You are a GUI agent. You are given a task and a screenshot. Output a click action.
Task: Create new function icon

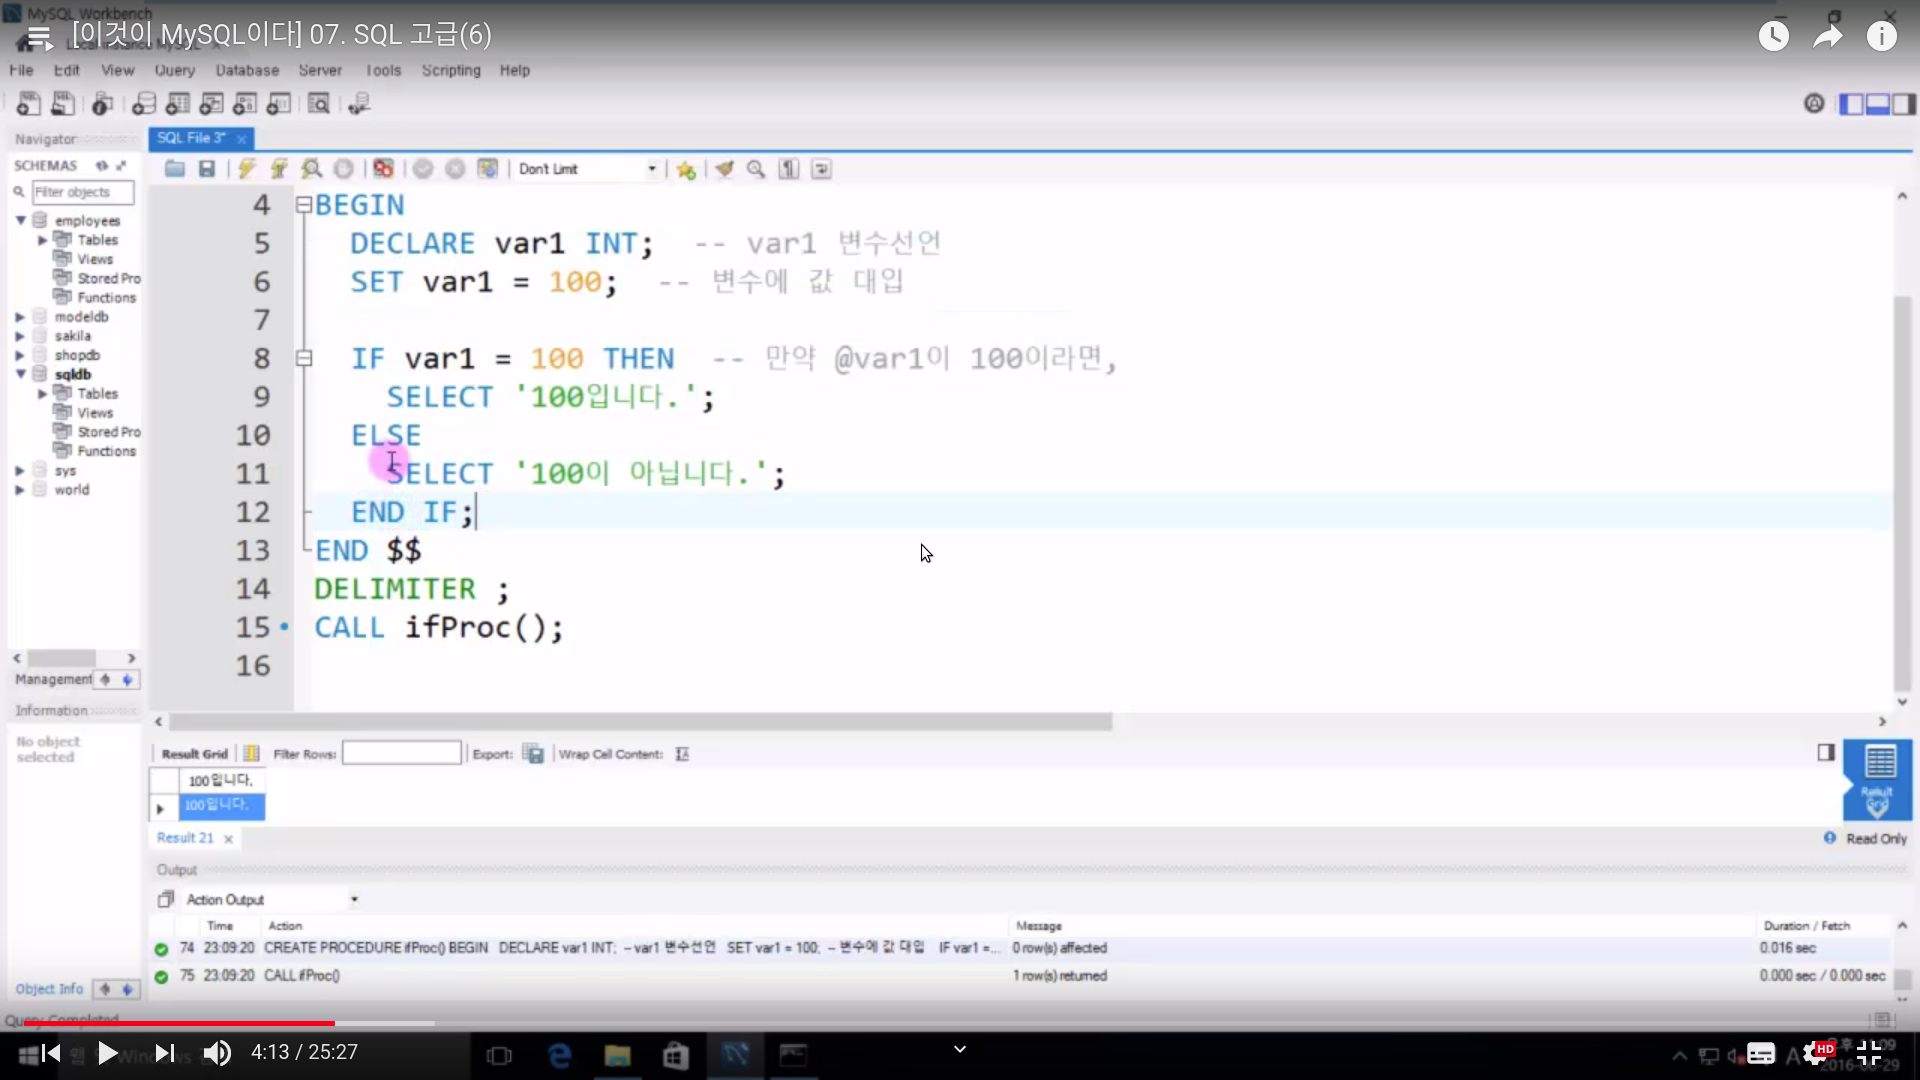(279, 103)
